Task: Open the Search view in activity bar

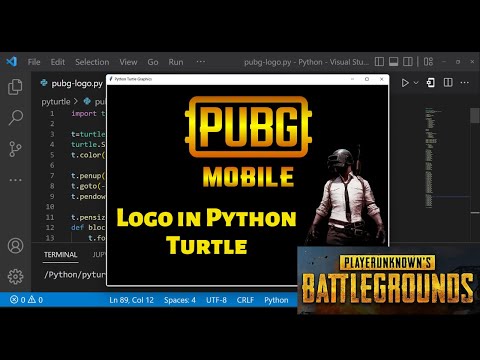Action: click(x=15, y=117)
